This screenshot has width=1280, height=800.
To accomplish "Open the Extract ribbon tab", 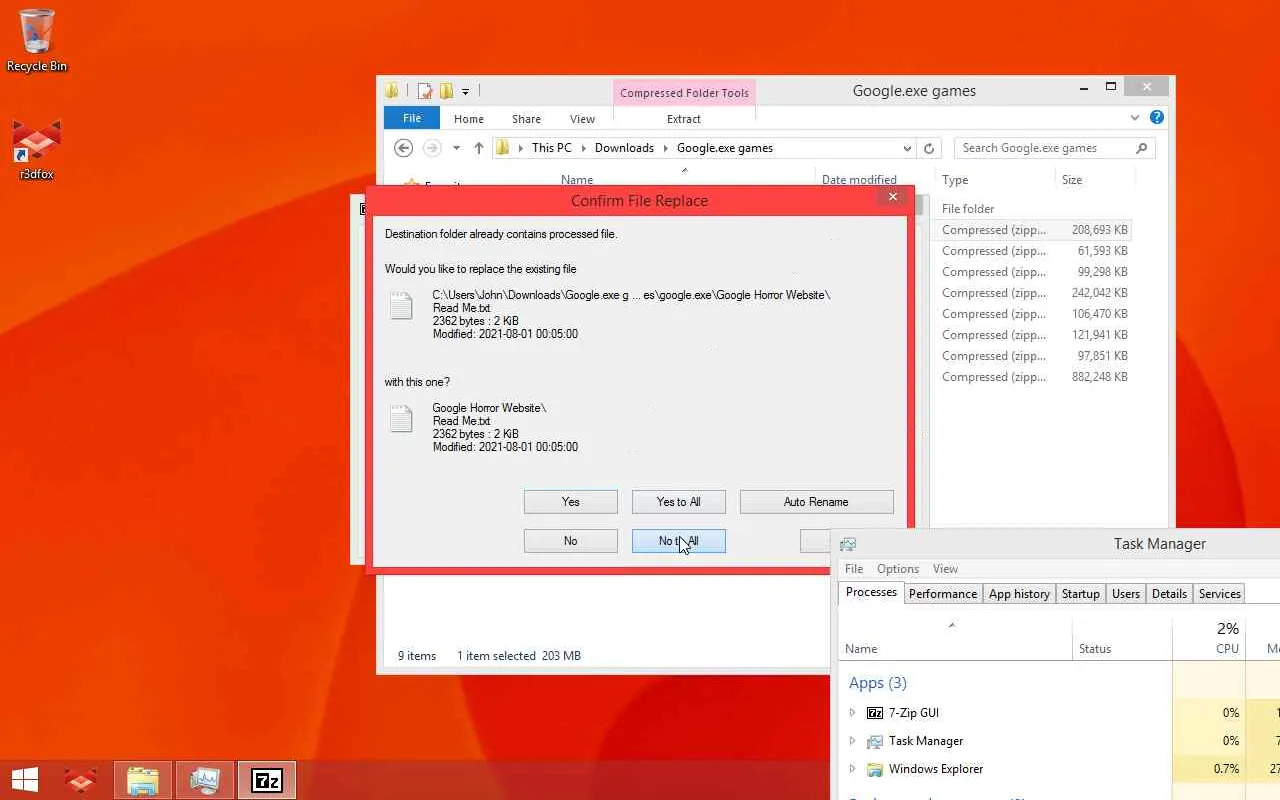I will (x=684, y=119).
